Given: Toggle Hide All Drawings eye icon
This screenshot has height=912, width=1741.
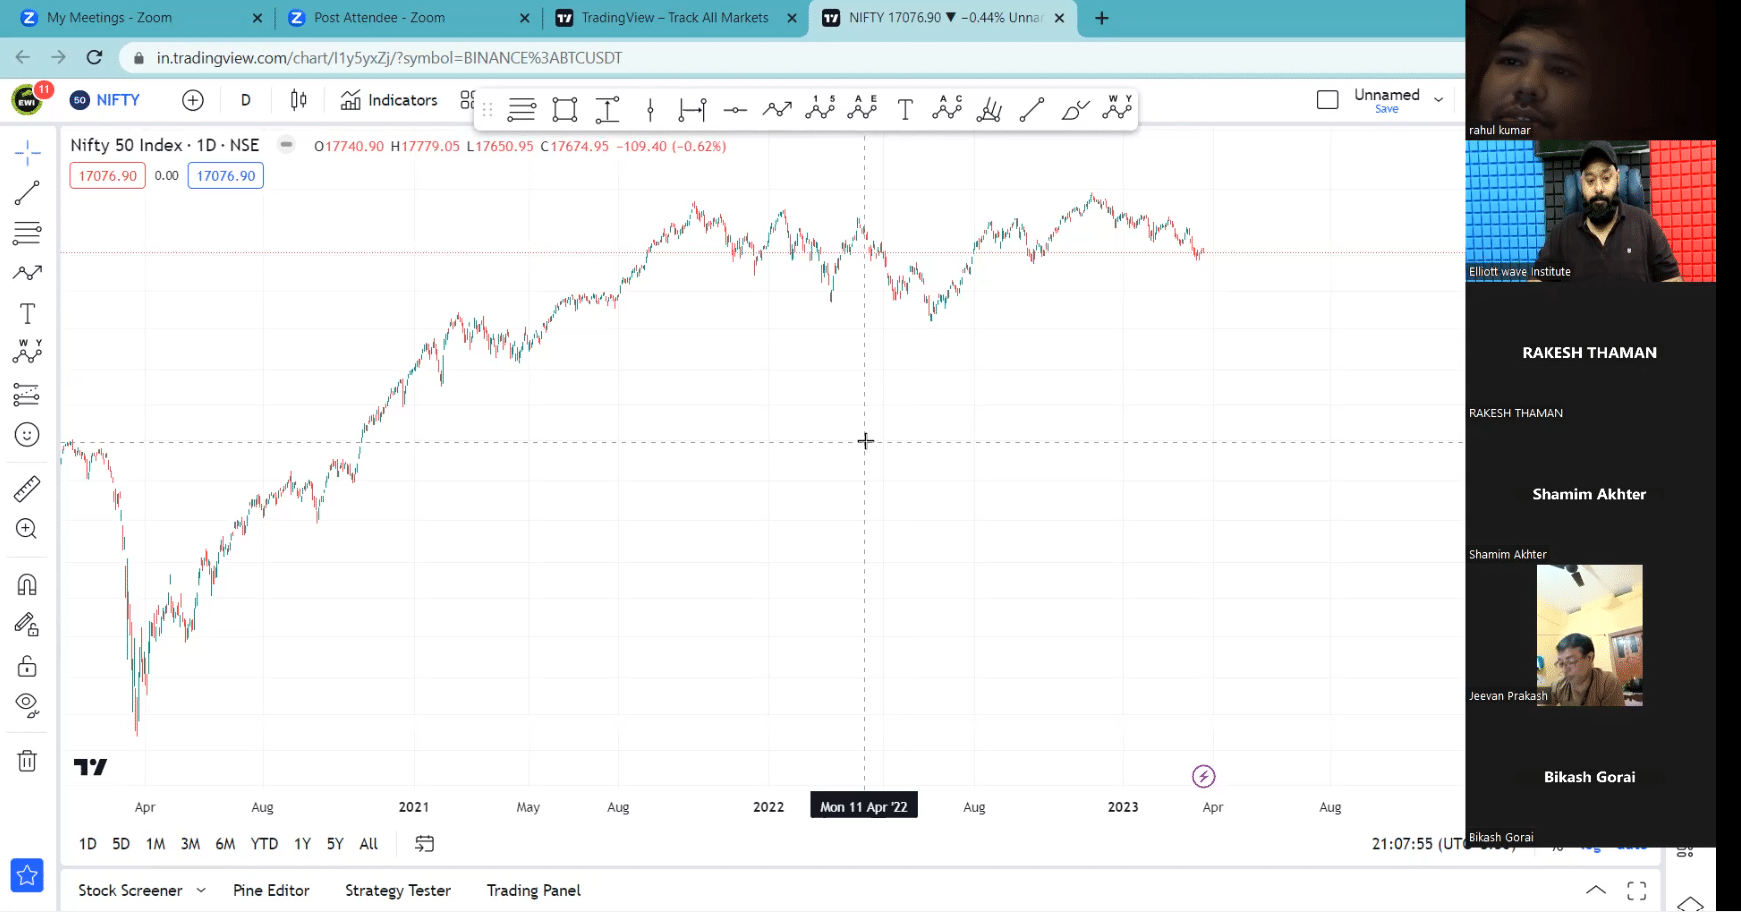Looking at the screenshot, I should [27, 706].
